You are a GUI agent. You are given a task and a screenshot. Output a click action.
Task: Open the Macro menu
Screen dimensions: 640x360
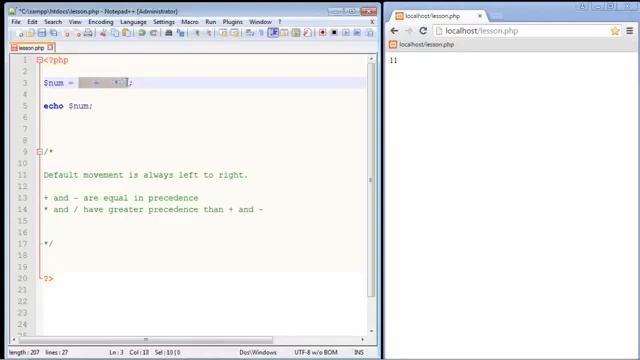point(190,22)
